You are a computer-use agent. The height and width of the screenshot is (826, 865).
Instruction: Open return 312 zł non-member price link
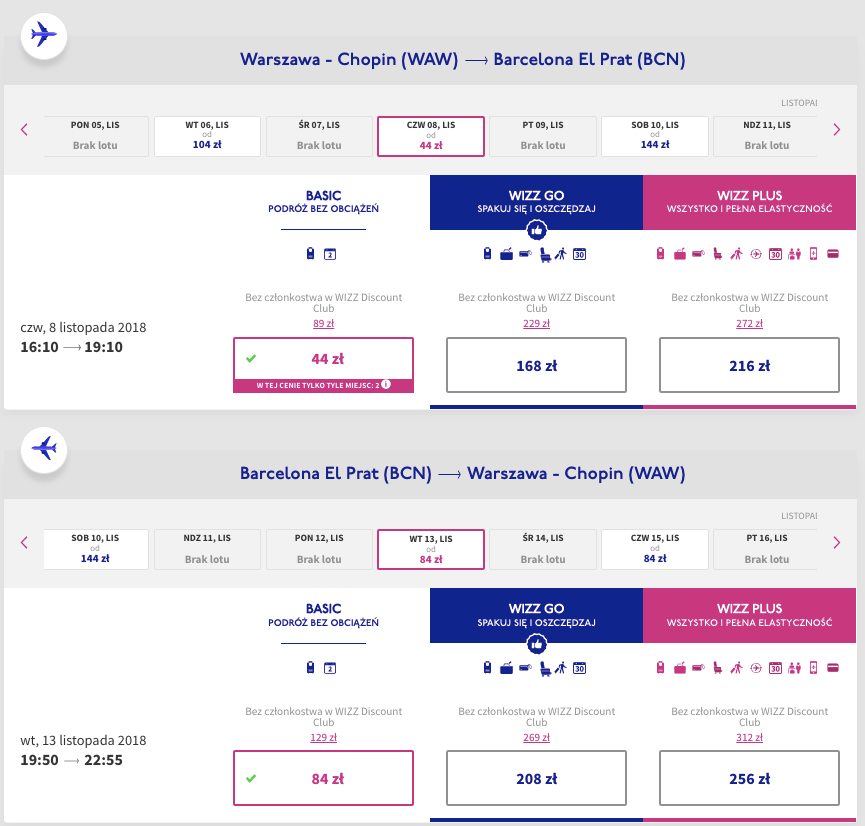point(749,737)
